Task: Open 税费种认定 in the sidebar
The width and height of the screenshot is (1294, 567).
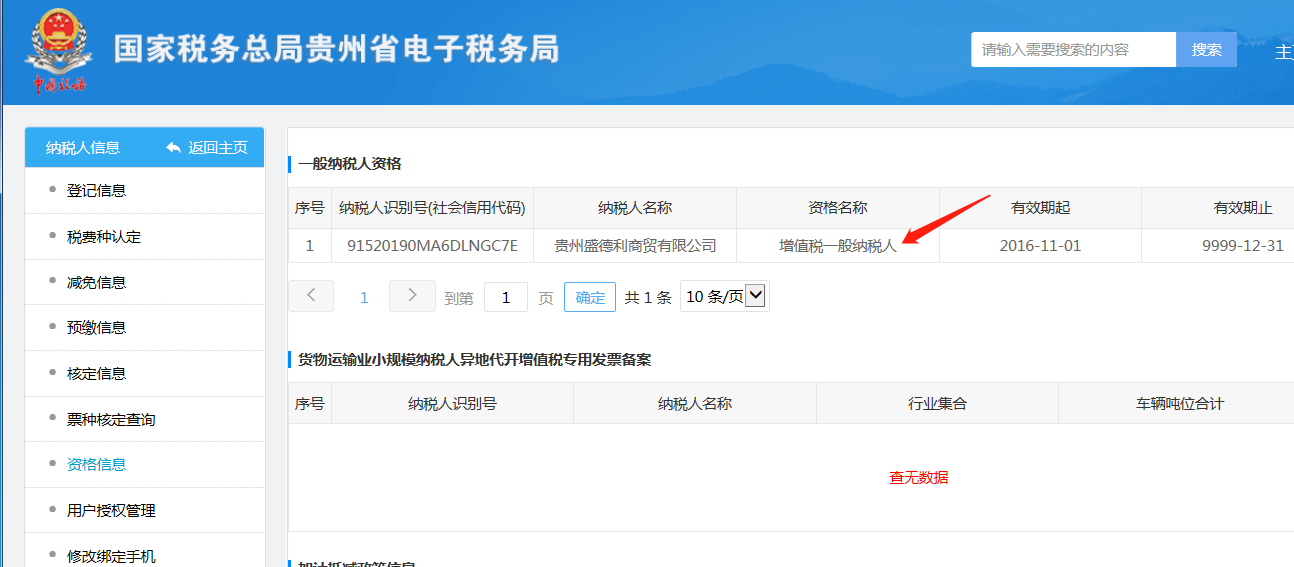Action: pyautogui.click(x=103, y=237)
